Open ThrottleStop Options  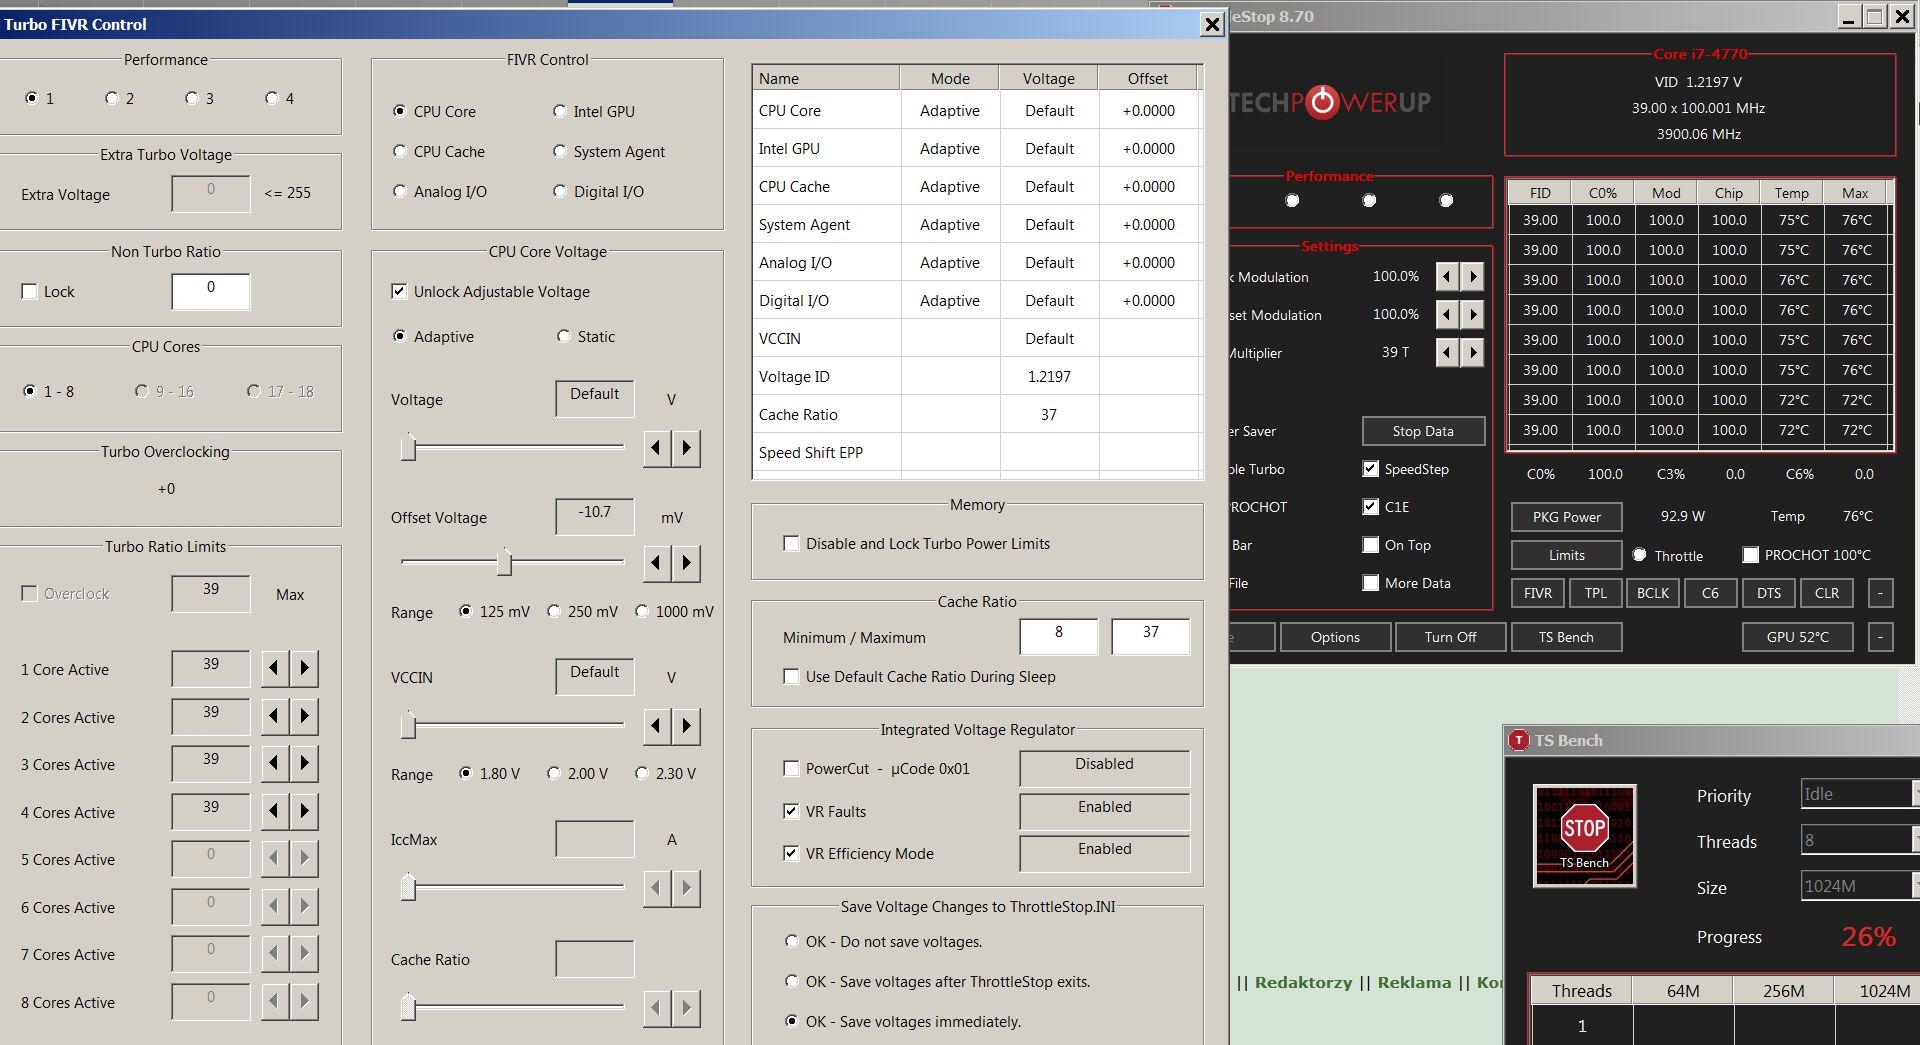pyautogui.click(x=1335, y=637)
